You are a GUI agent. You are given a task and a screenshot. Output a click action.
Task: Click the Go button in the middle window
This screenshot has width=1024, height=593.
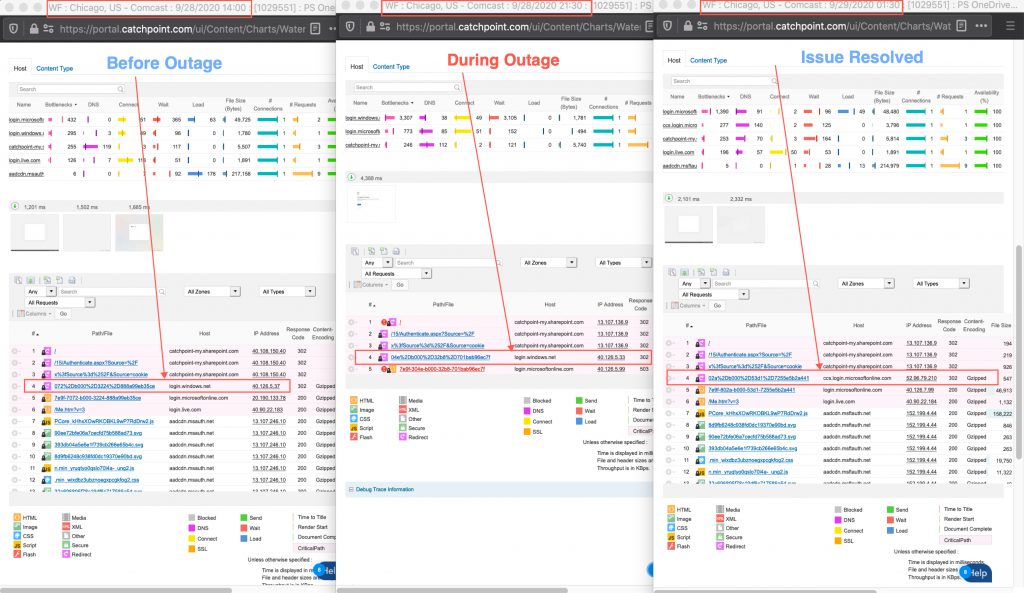(x=400, y=285)
